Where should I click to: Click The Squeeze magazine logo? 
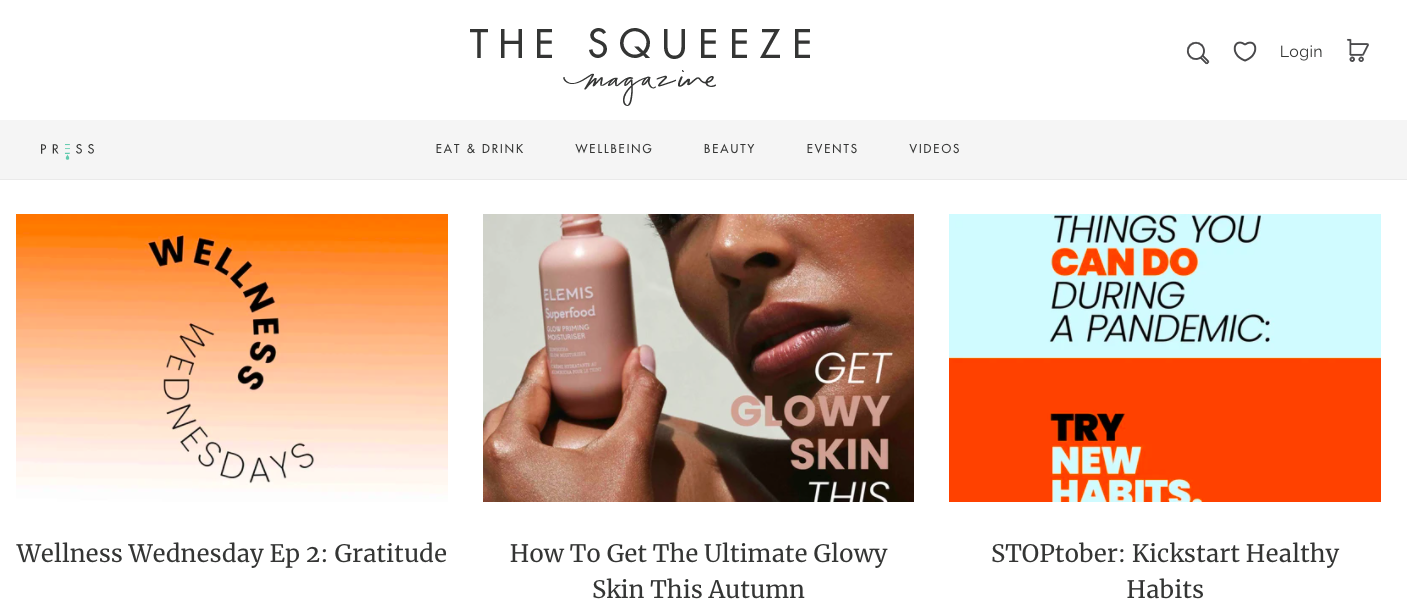coord(640,65)
